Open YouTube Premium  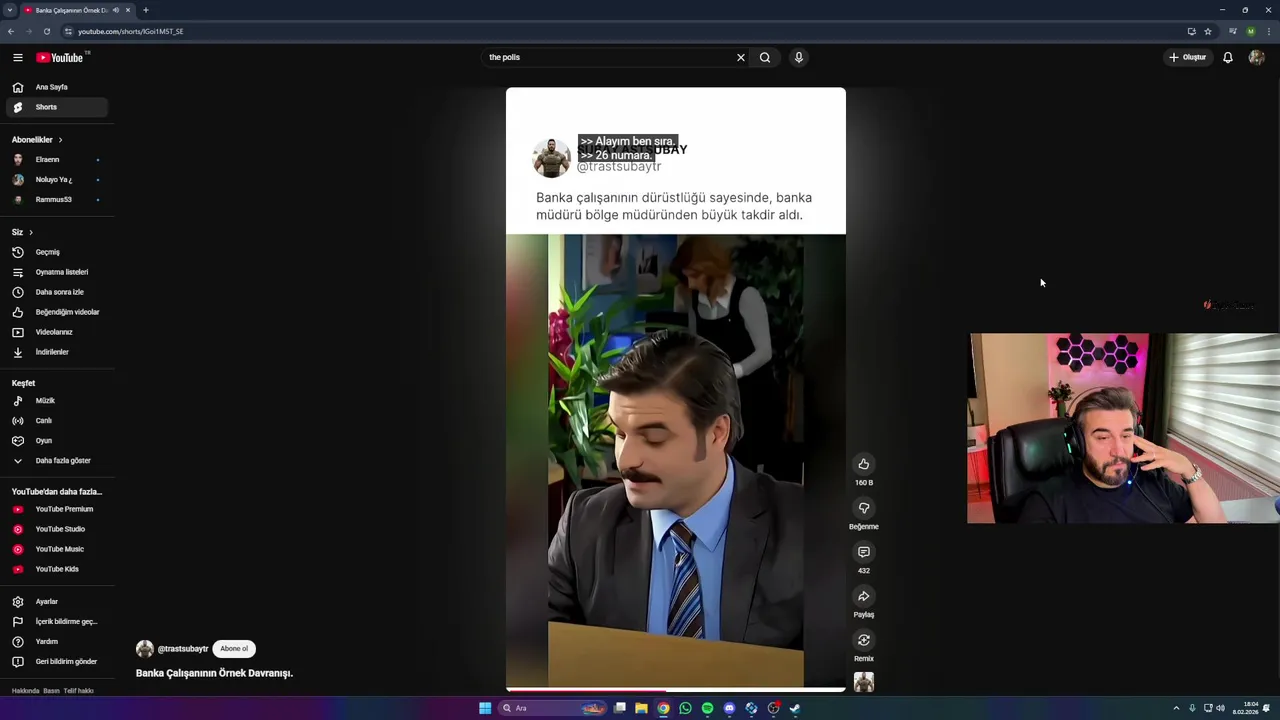pyautogui.click(x=56, y=509)
